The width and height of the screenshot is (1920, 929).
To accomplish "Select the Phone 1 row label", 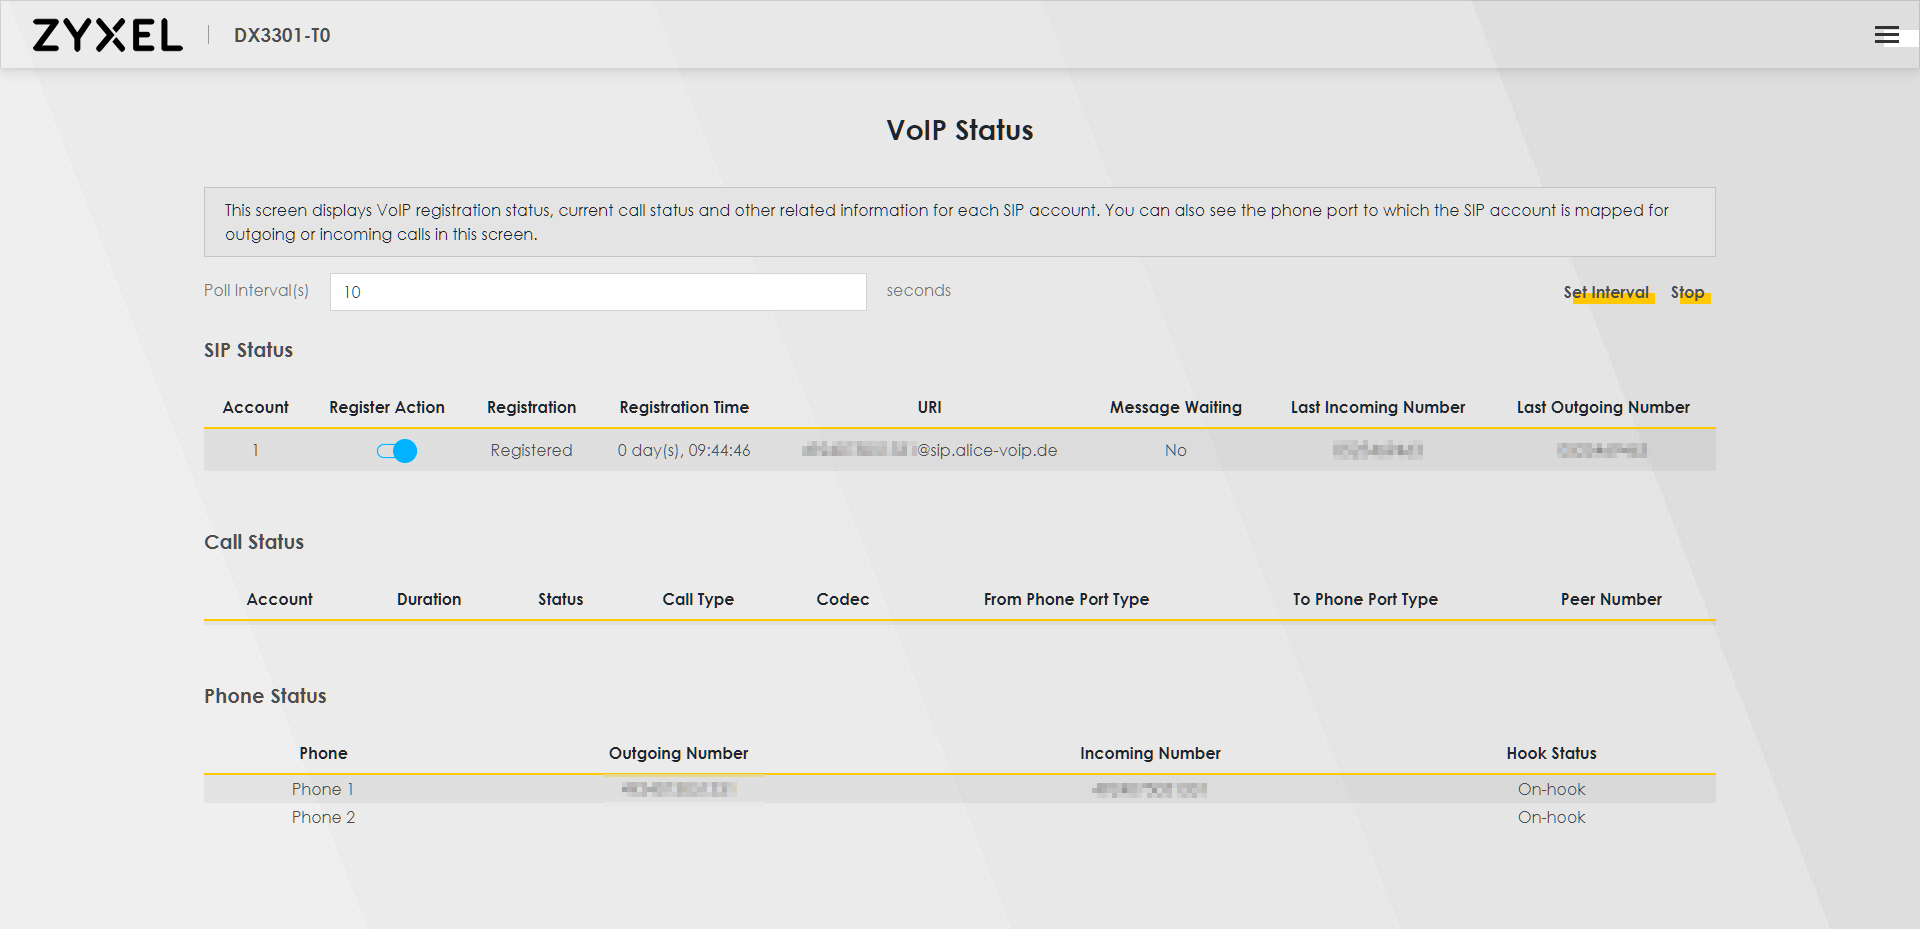I will click(323, 789).
